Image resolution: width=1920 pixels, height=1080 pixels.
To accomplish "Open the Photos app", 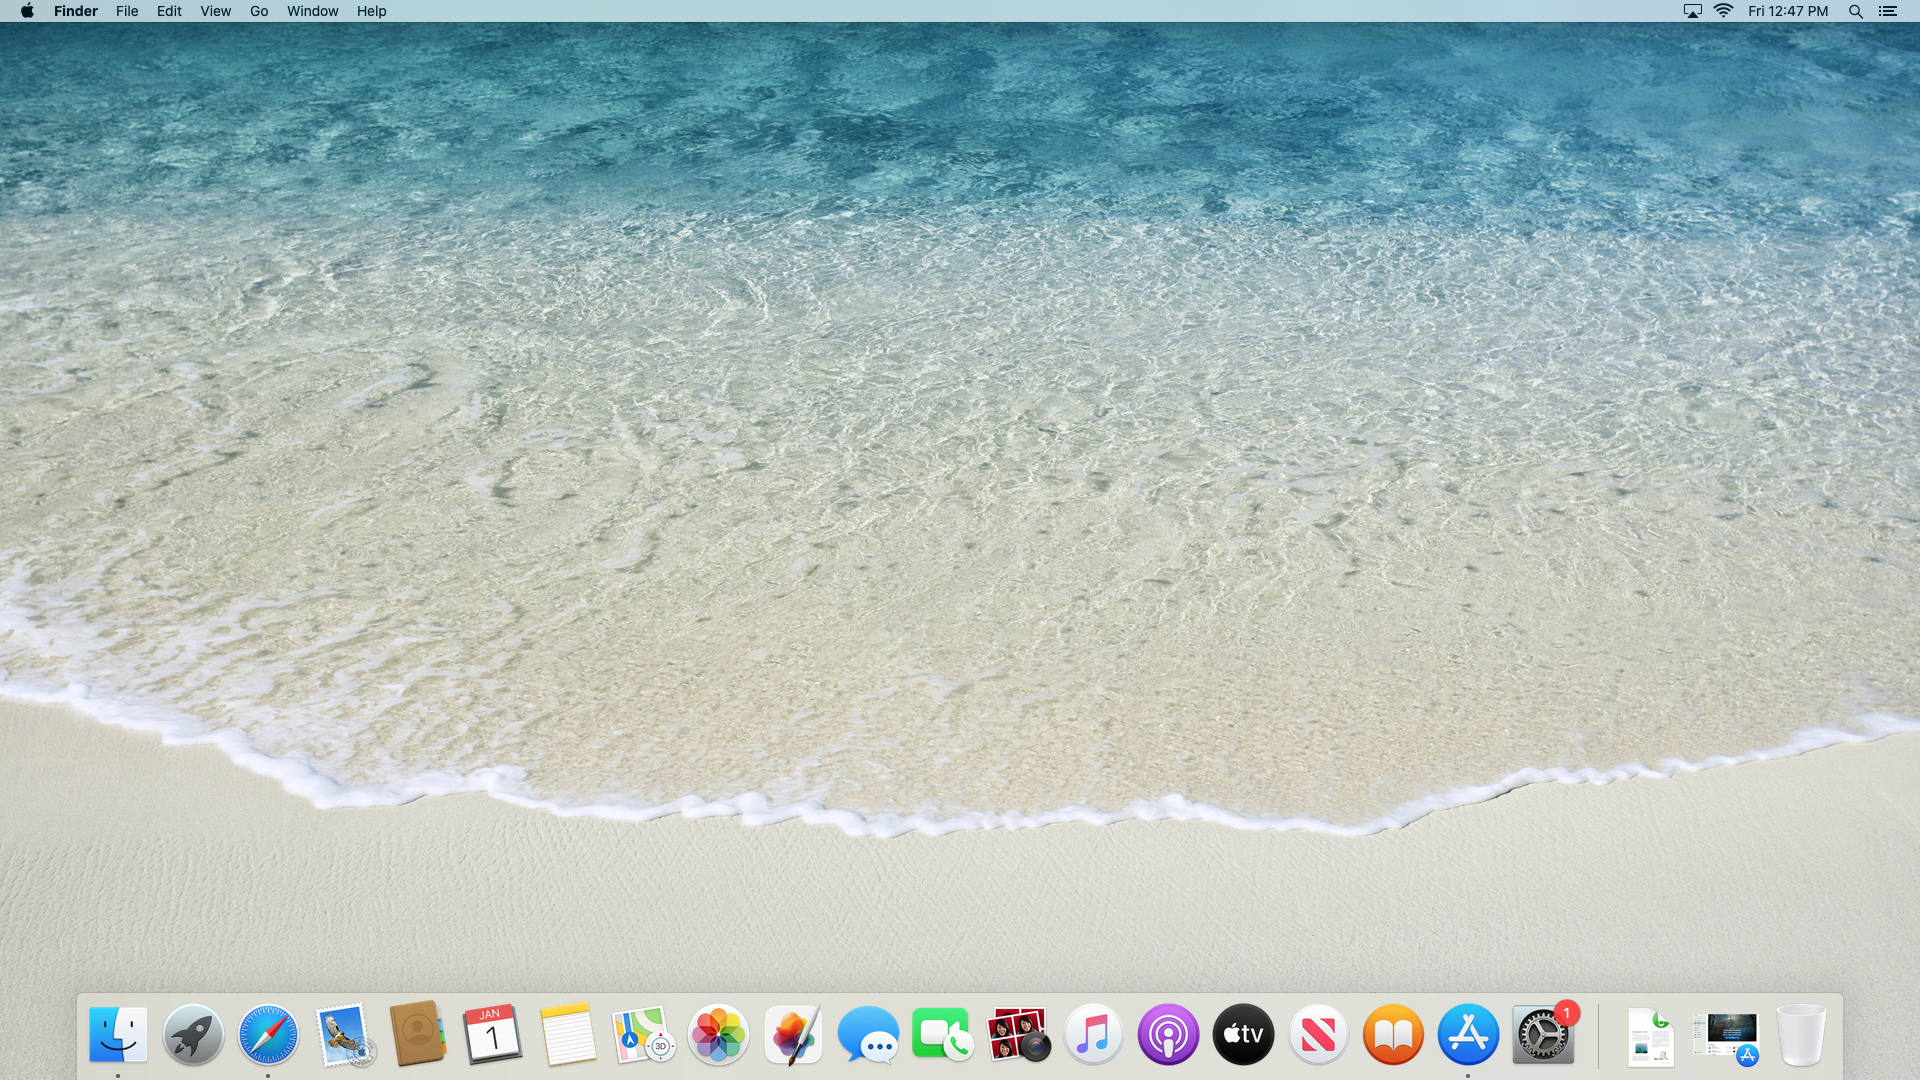I will (x=718, y=1034).
